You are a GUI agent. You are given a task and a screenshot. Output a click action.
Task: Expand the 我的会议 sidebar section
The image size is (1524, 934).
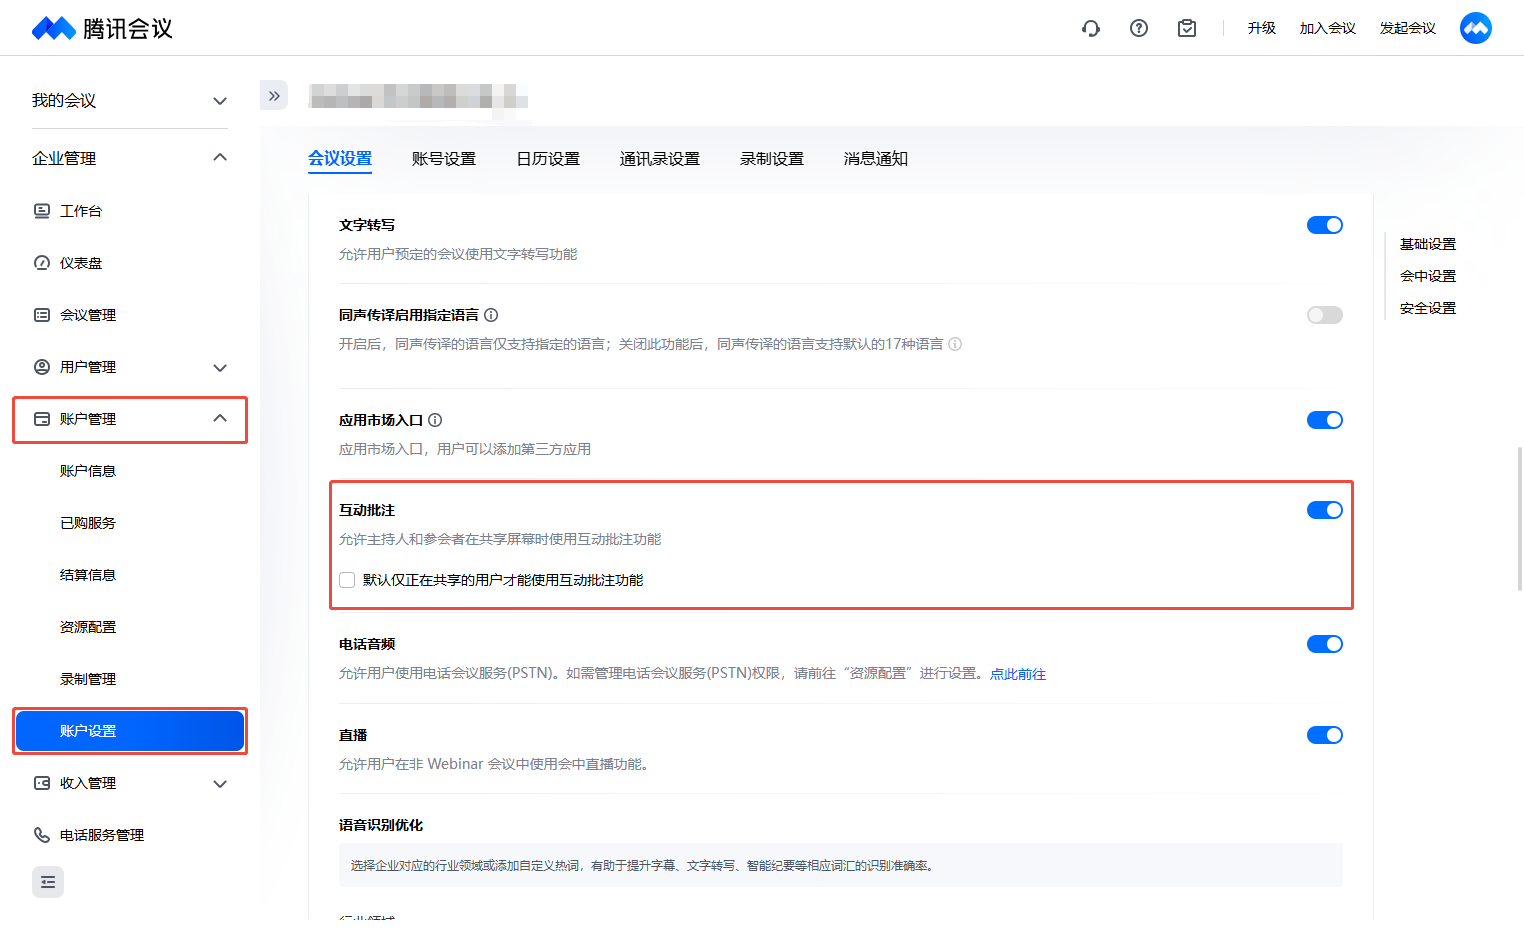(x=220, y=101)
